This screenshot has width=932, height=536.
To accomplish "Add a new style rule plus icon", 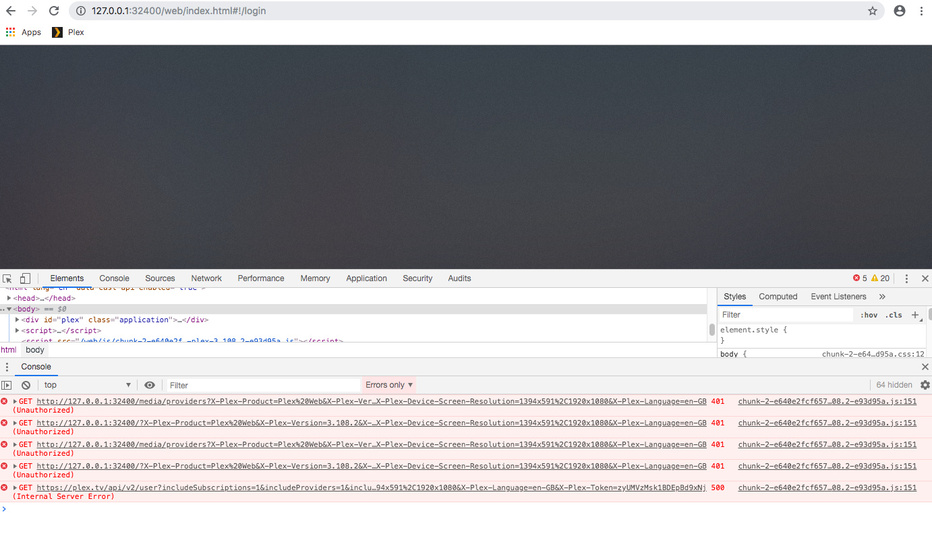I will 915,315.
